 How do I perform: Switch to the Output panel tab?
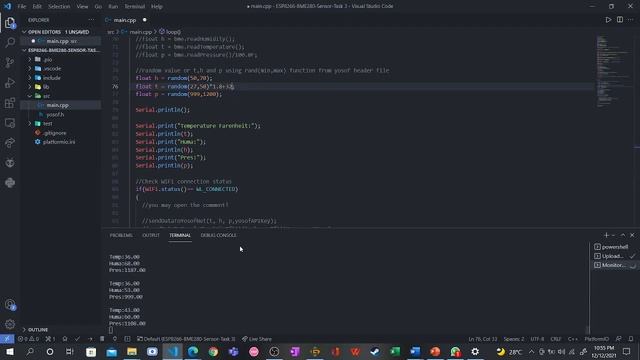point(151,236)
